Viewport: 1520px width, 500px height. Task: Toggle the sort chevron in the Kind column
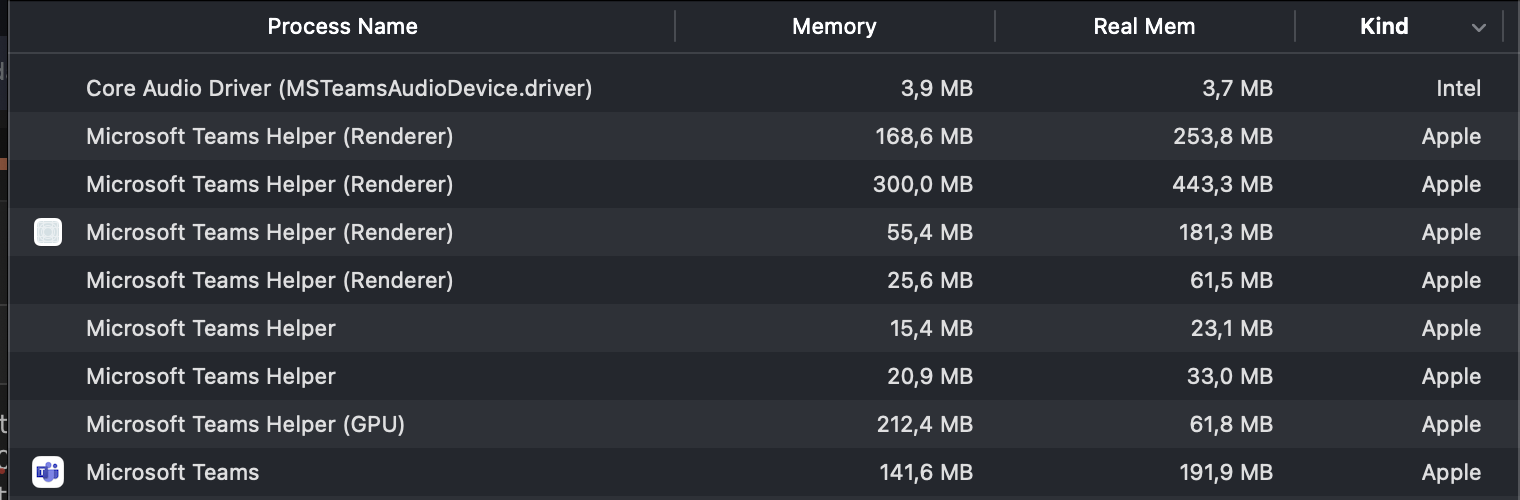1479,28
